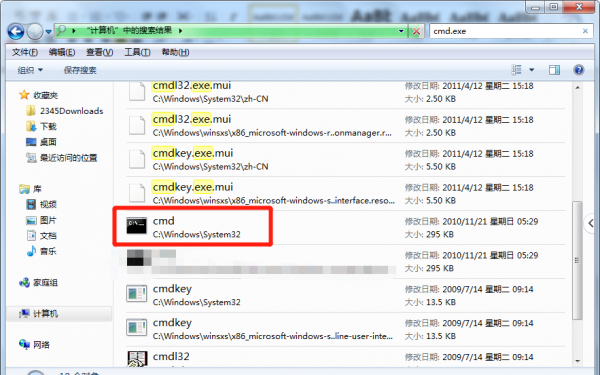Click the vertical scrollbar thumb
The width and height of the screenshot is (600, 375).
(x=577, y=261)
